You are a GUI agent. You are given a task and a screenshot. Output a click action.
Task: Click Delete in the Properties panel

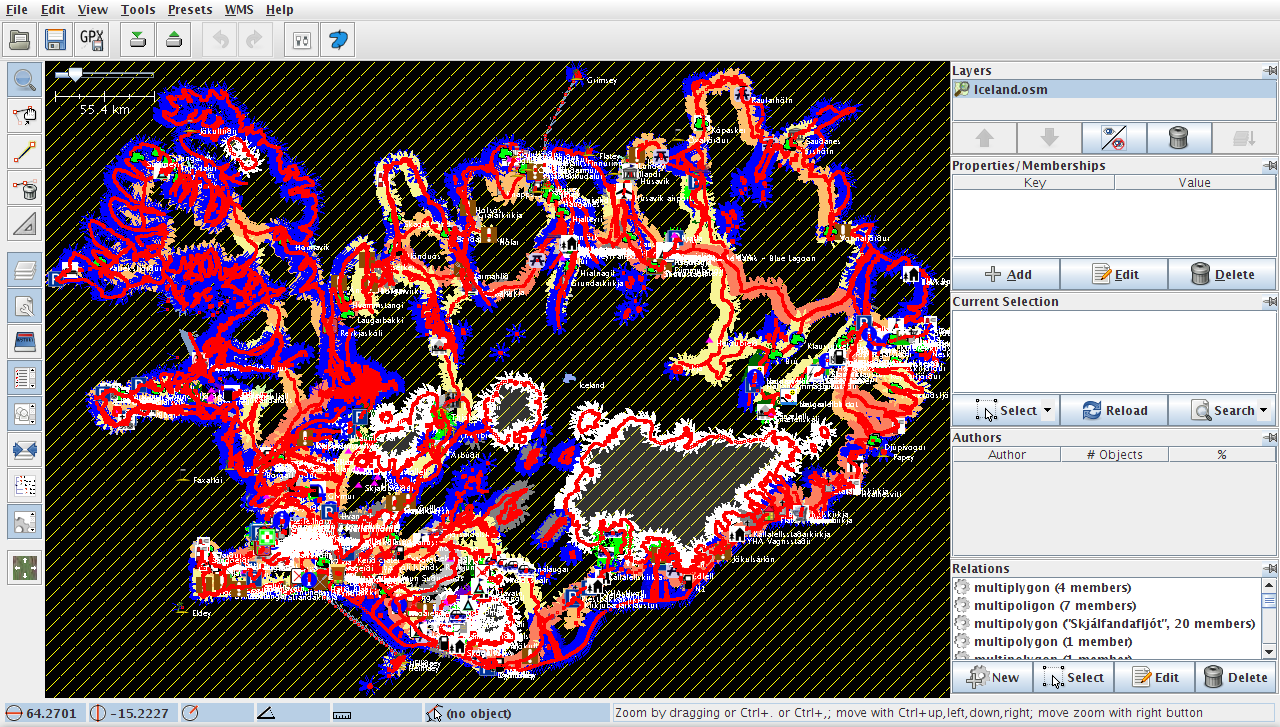1222,274
